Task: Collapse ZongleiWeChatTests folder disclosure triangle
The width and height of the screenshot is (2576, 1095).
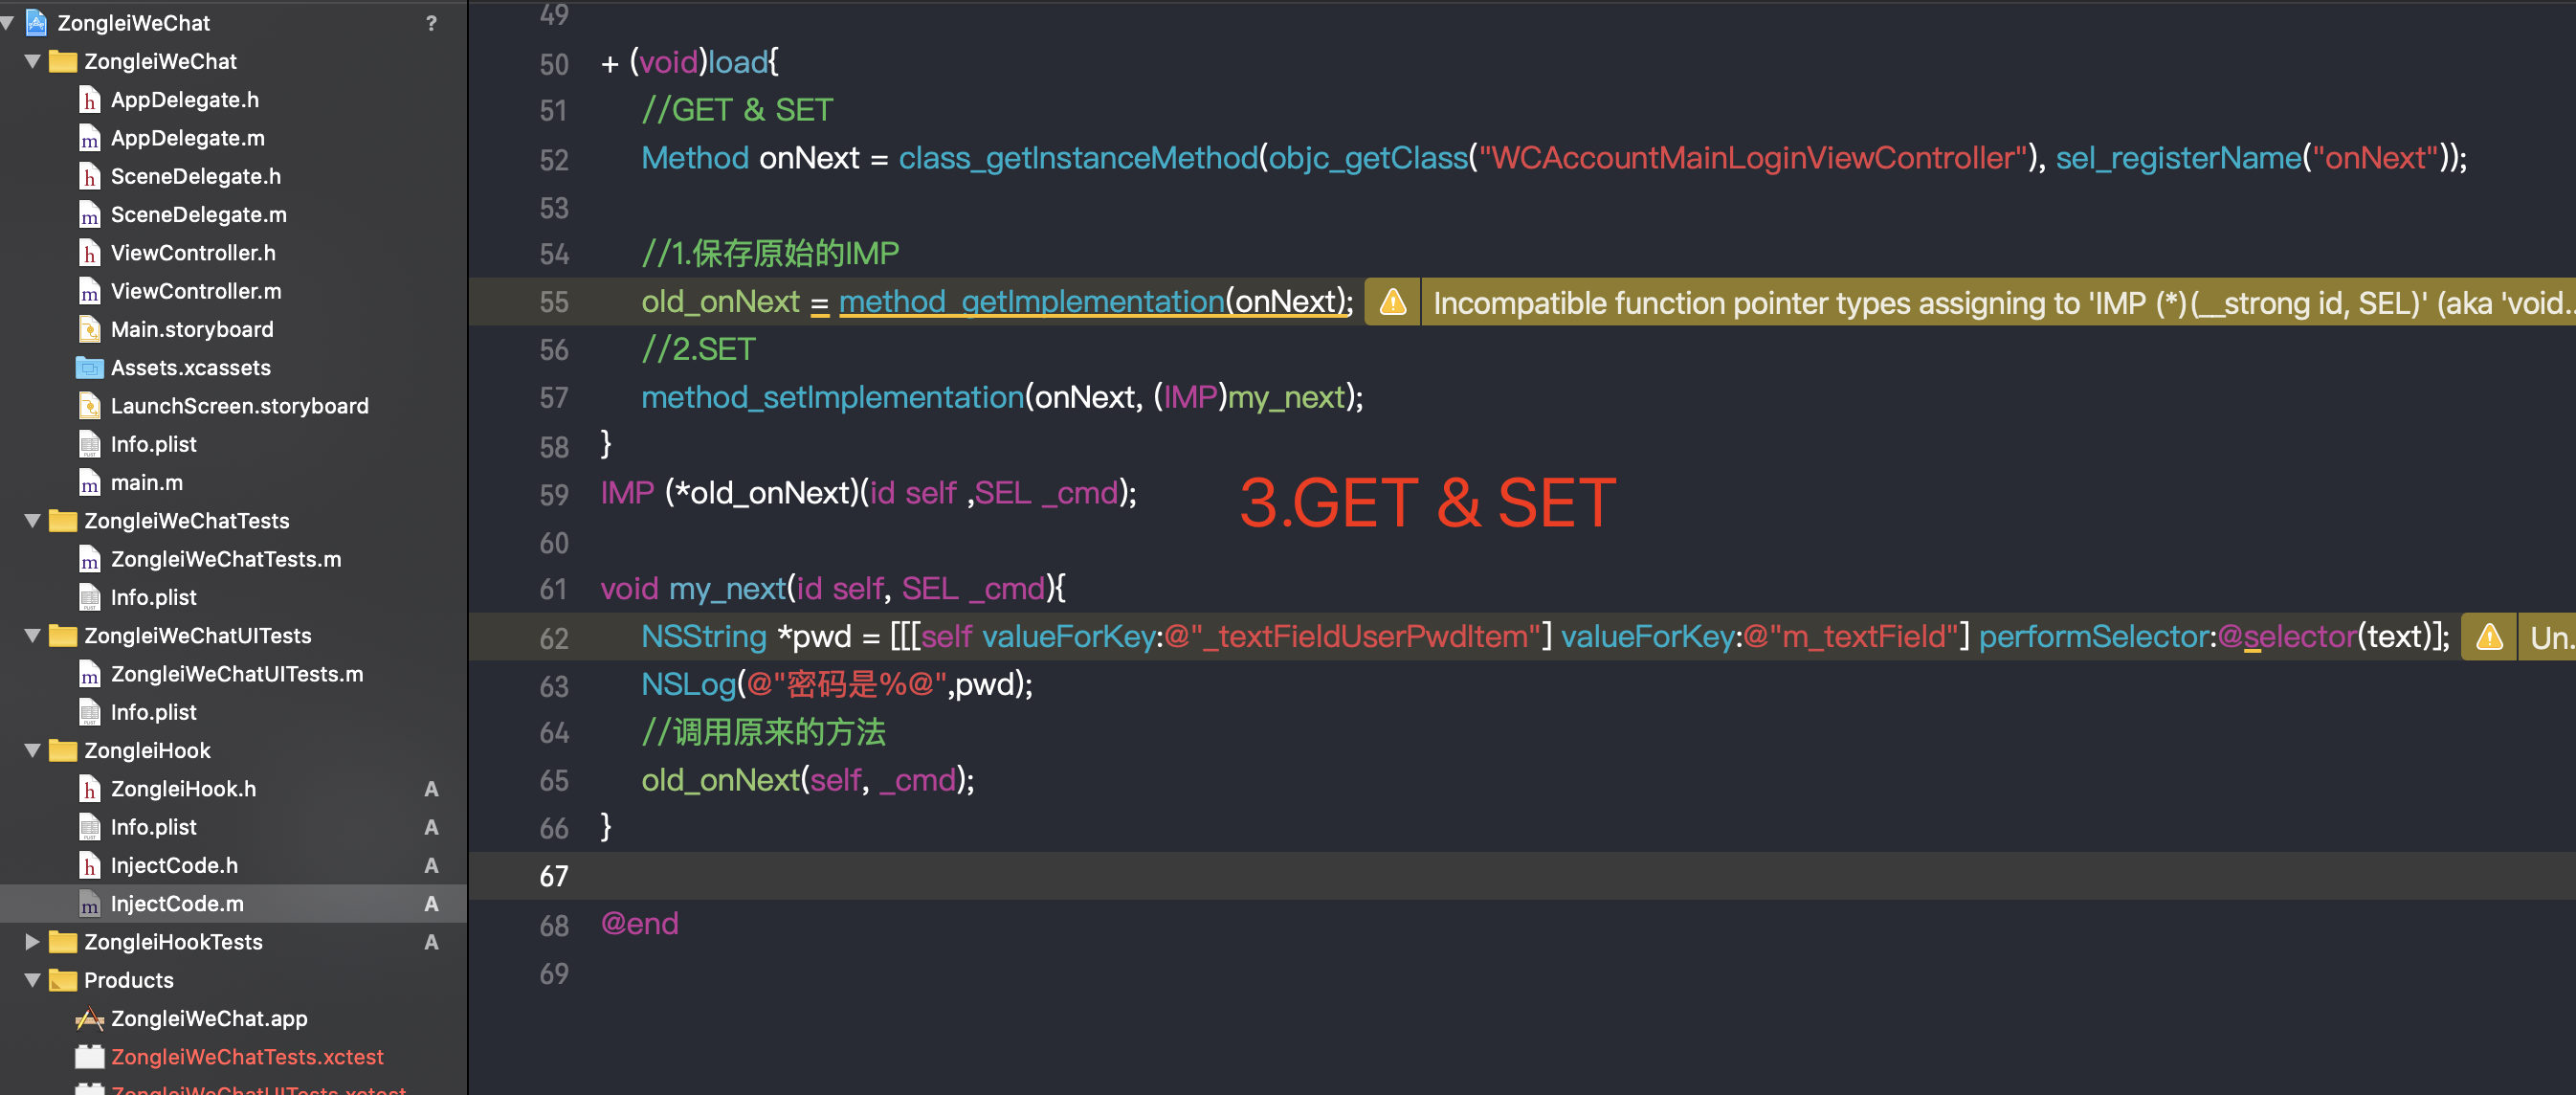Action: click(32, 520)
